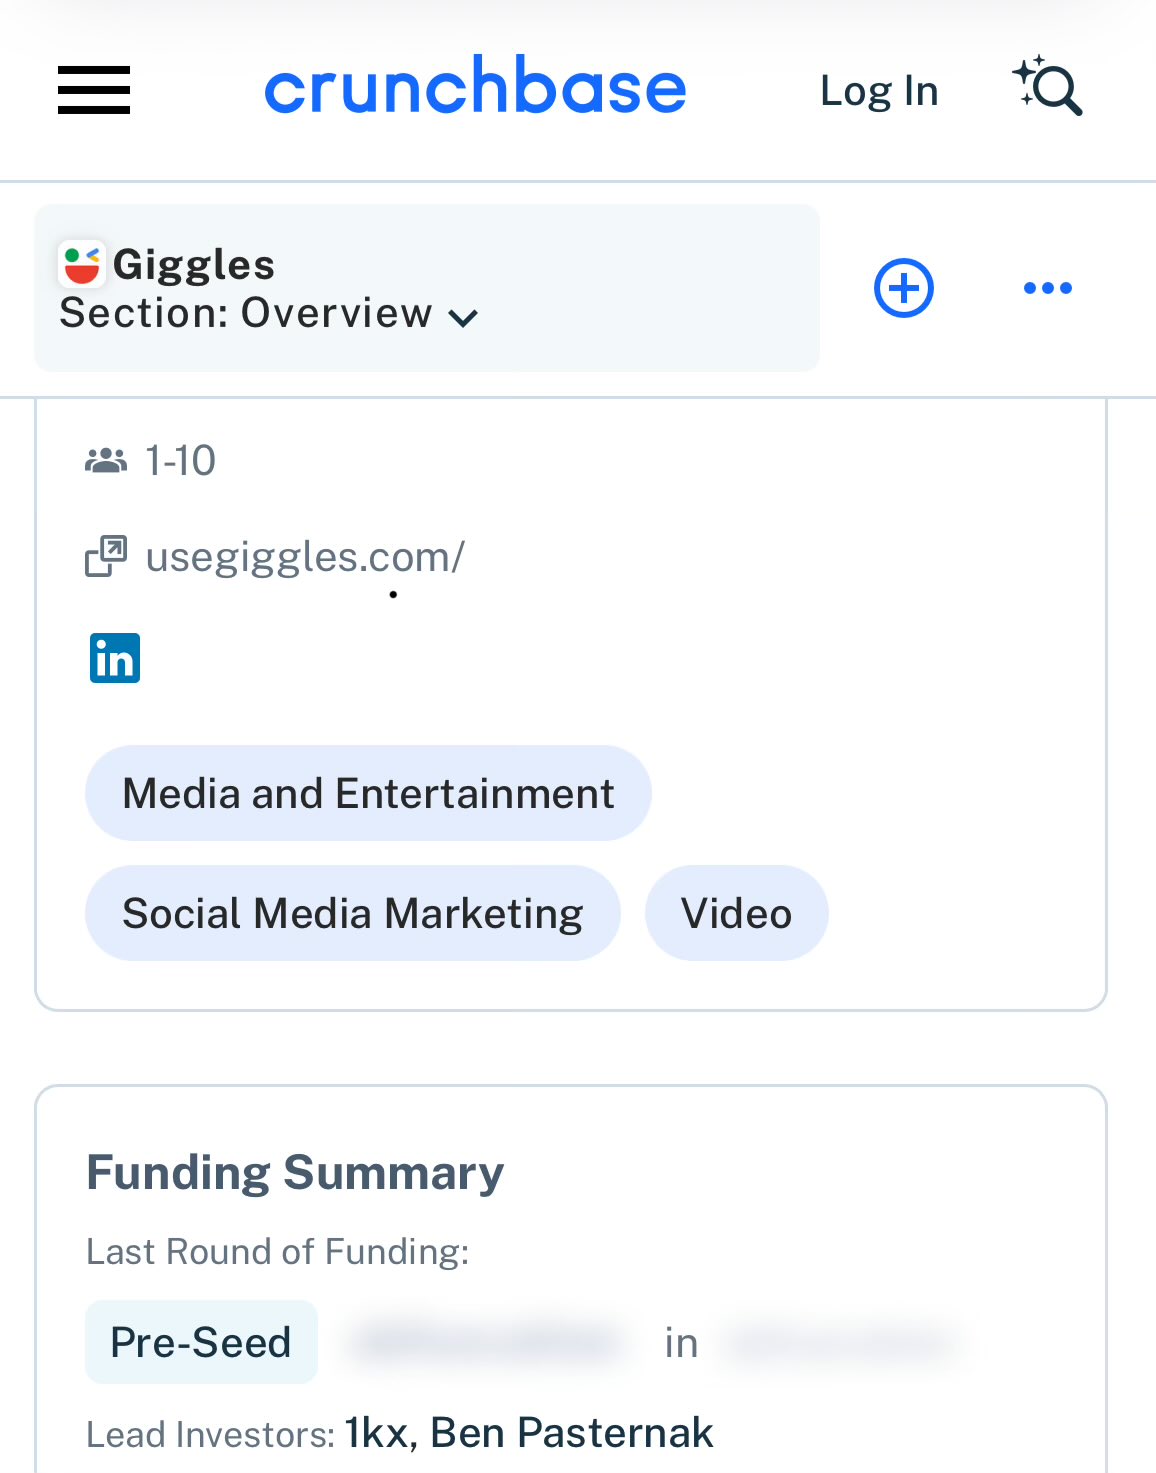The width and height of the screenshot is (1156, 1473).
Task: Click the Pre-Seed funding round chip
Action: [x=201, y=1342]
